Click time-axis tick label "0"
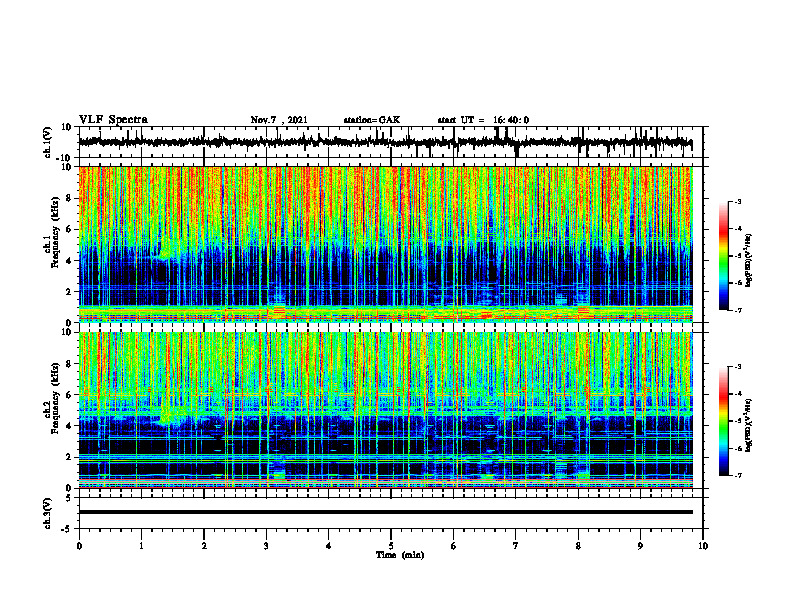Image resolution: width=792 pixels, height=612 pixels. coord(79,546)
